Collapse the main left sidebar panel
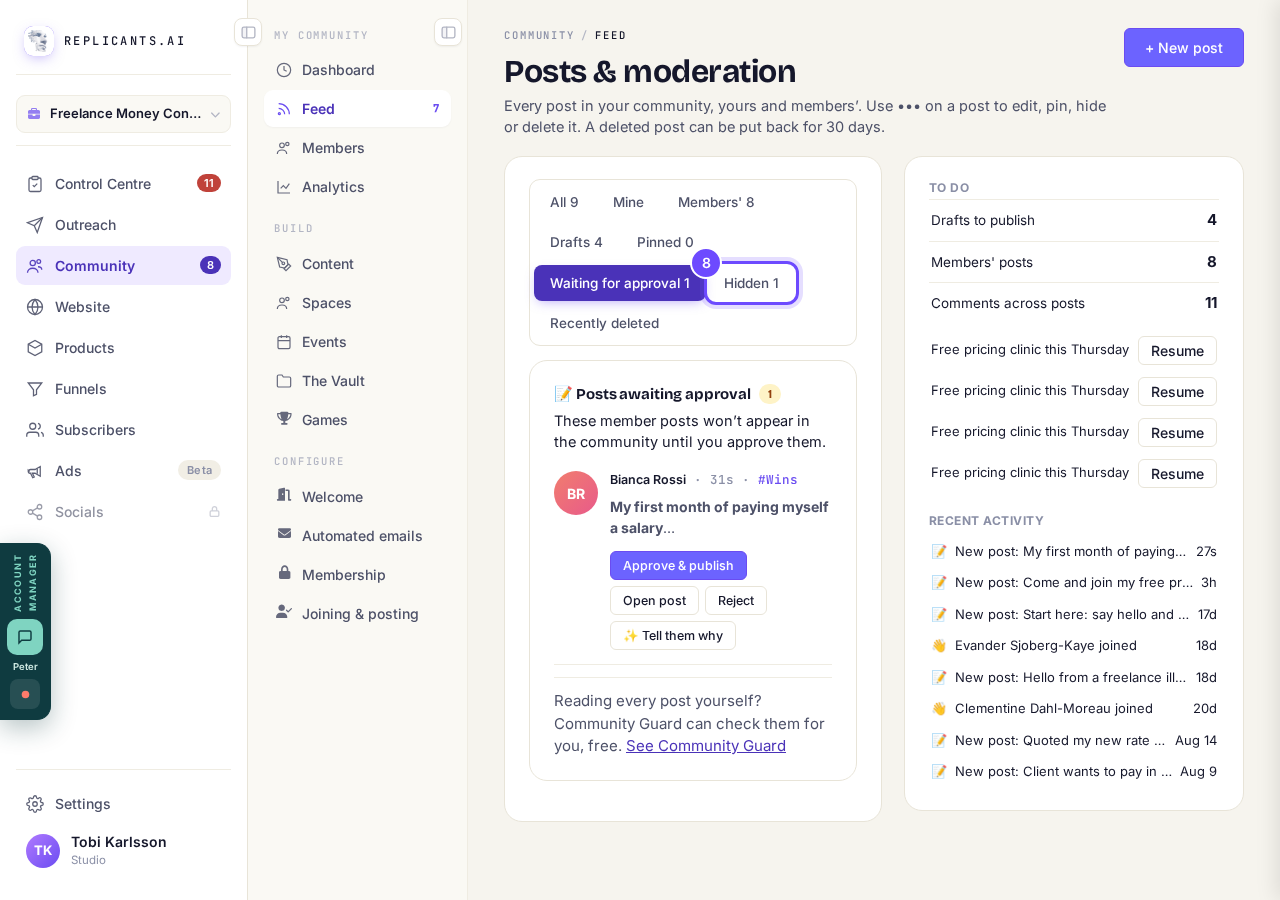Viewport: 1280px width, 900px height. pyautogui.click(x=248, y=32)
